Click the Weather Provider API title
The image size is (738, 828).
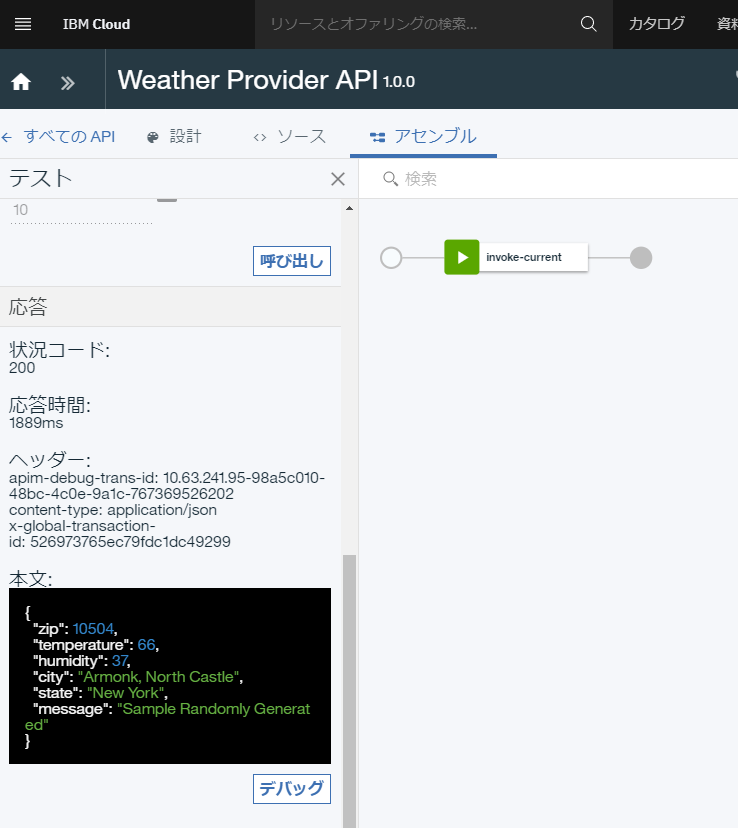[x=248, y=80]
